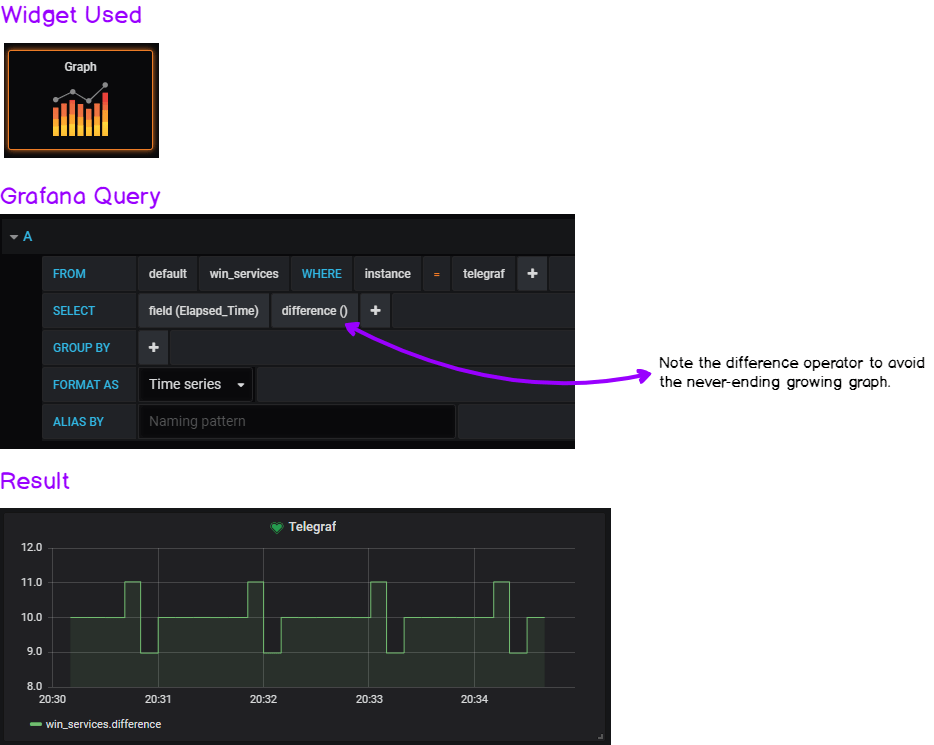Click the caret arrow on the Time series selector

pos(240,384)
